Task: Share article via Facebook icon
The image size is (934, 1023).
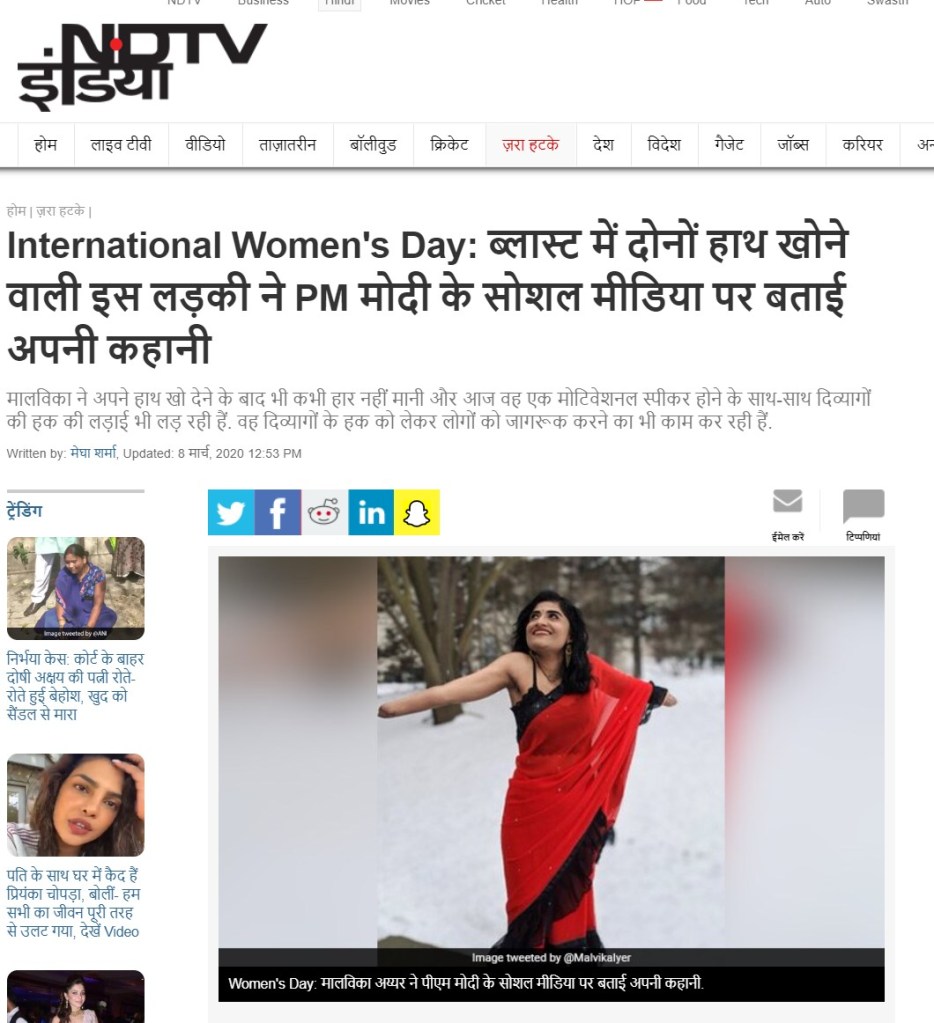Action: coord(278,512)
